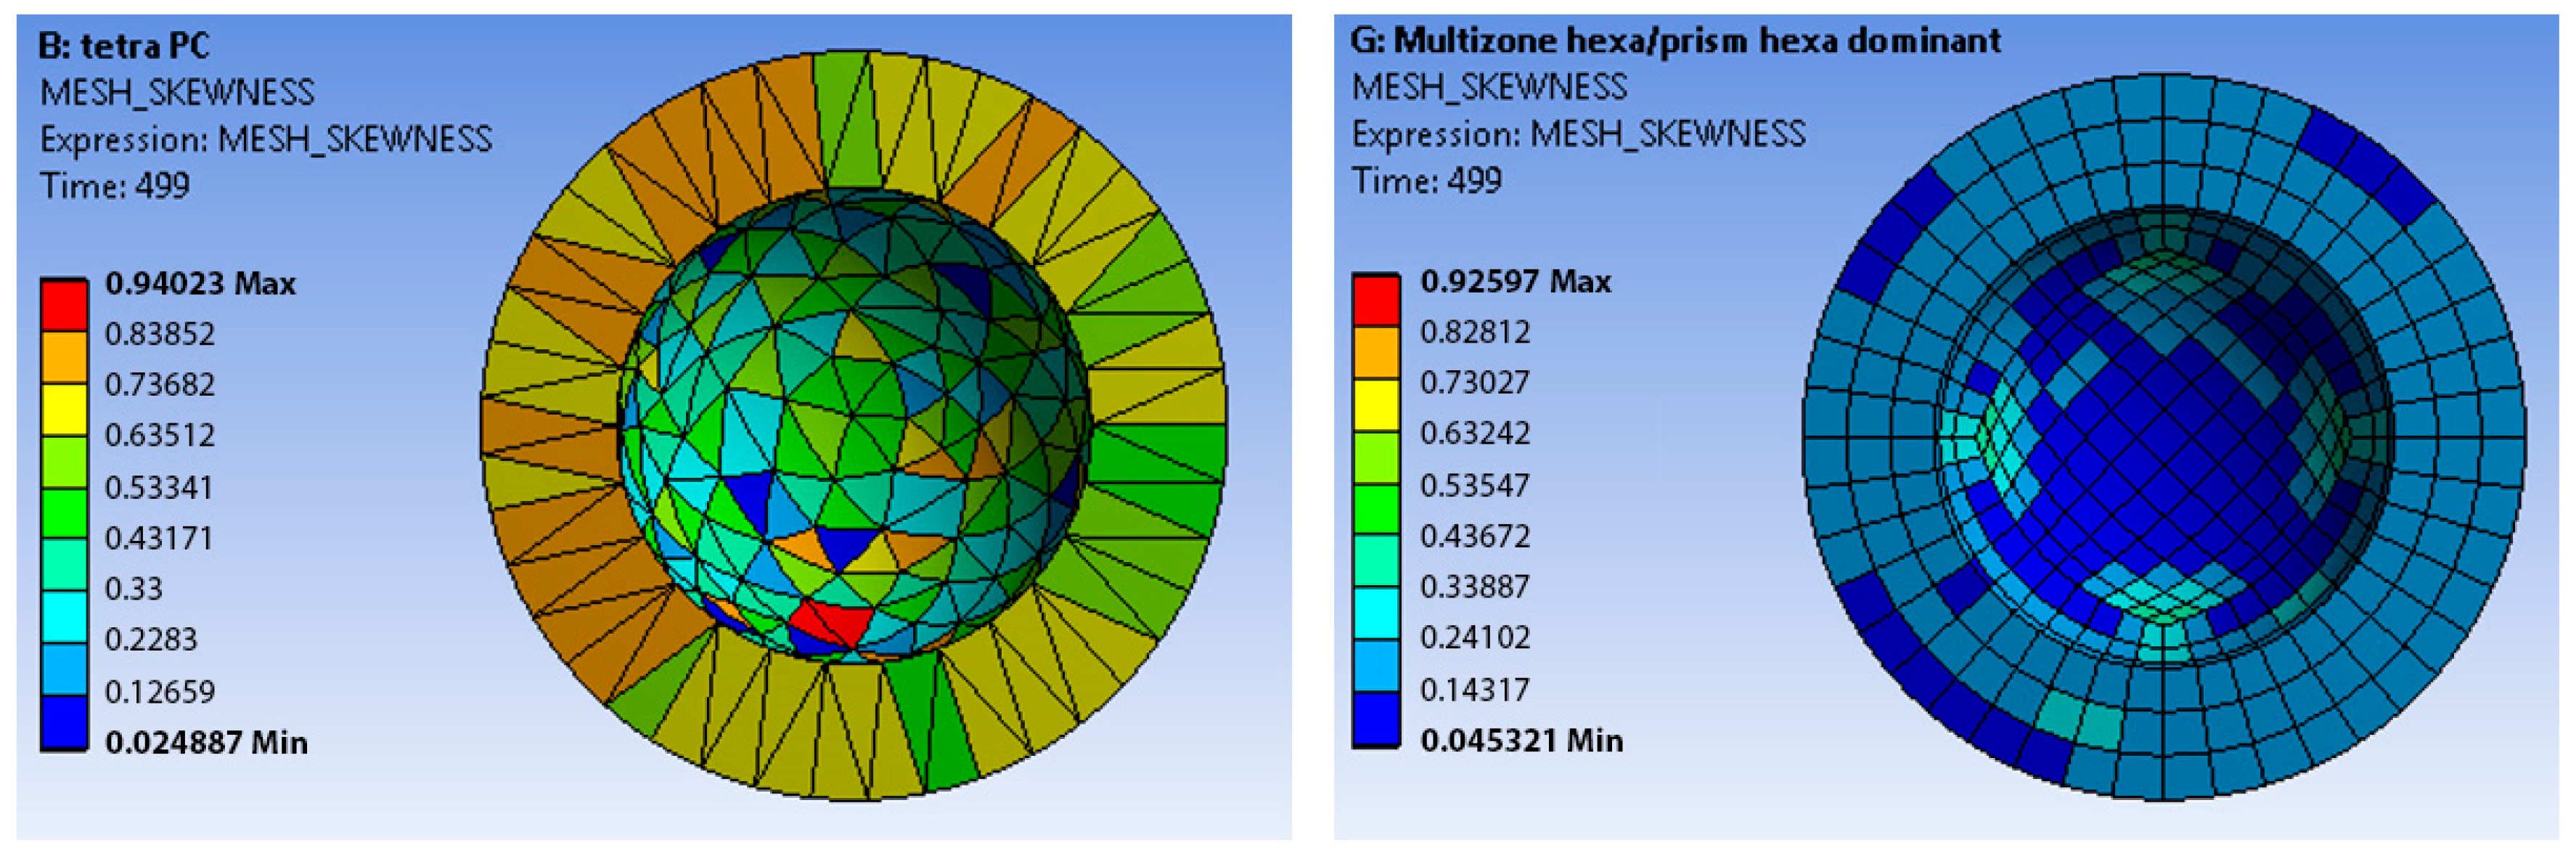
Task: Click the yellow swatch in tetra PC legend
Action: (64, 409)
